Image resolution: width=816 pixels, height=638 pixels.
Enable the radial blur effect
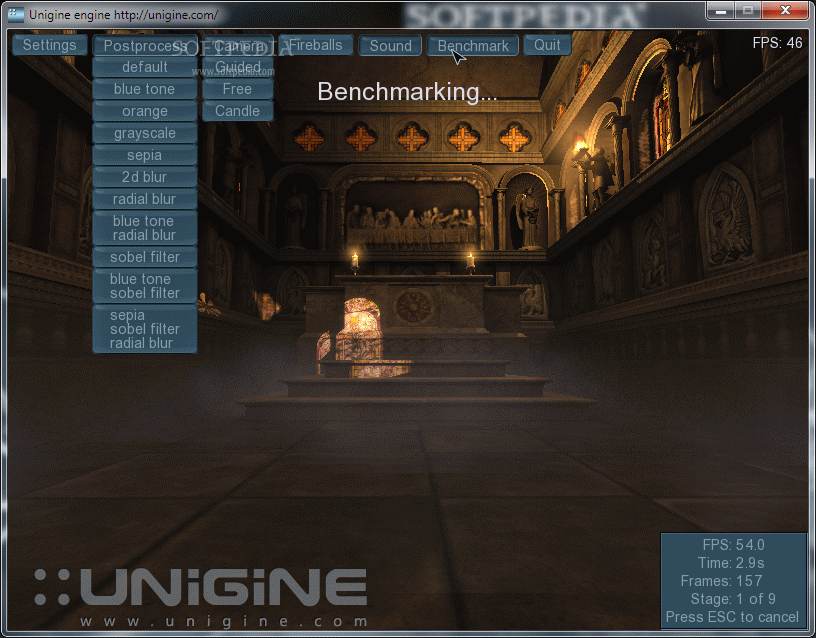coord(145,199)
